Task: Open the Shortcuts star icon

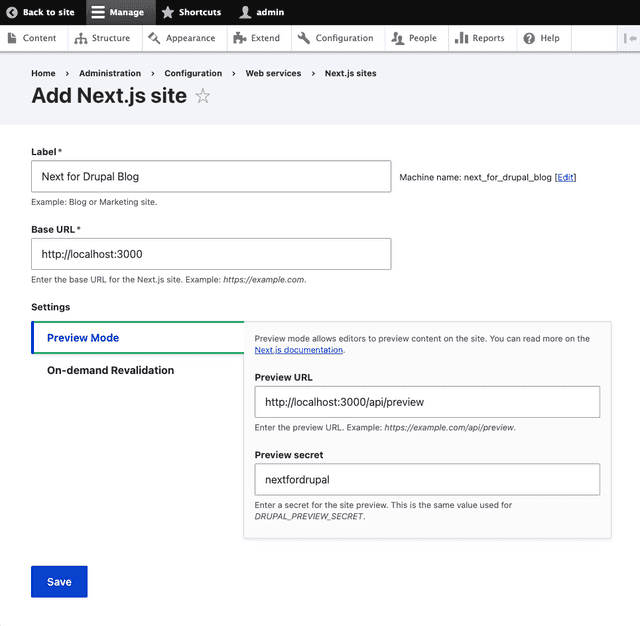Action: point(167,12)
